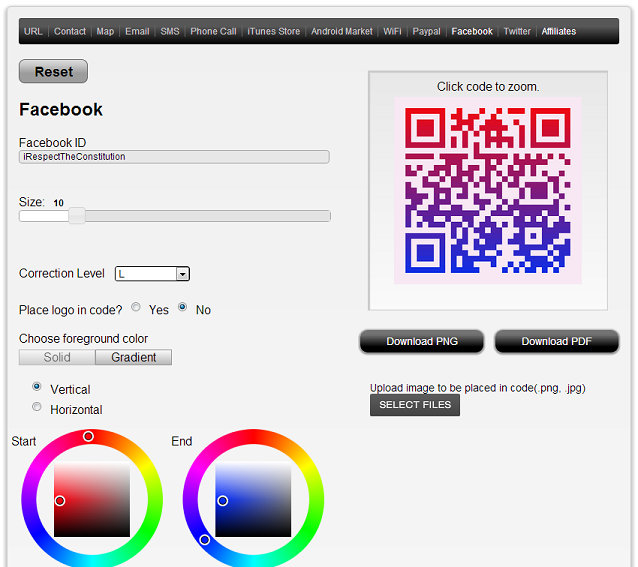Open the Phone Call tab

213,31
